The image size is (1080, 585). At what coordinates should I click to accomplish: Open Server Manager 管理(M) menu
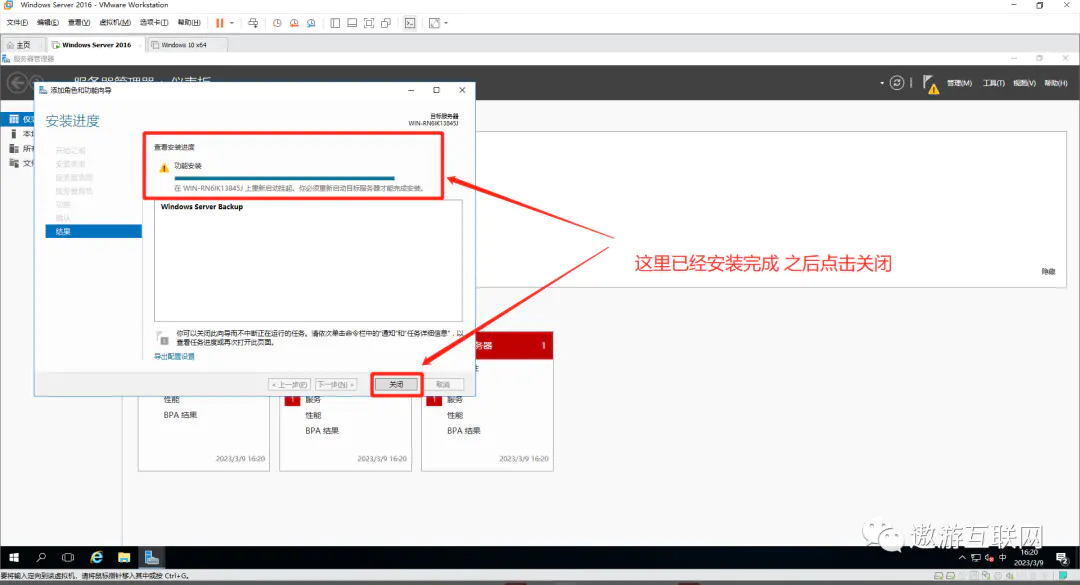(959, 83)
